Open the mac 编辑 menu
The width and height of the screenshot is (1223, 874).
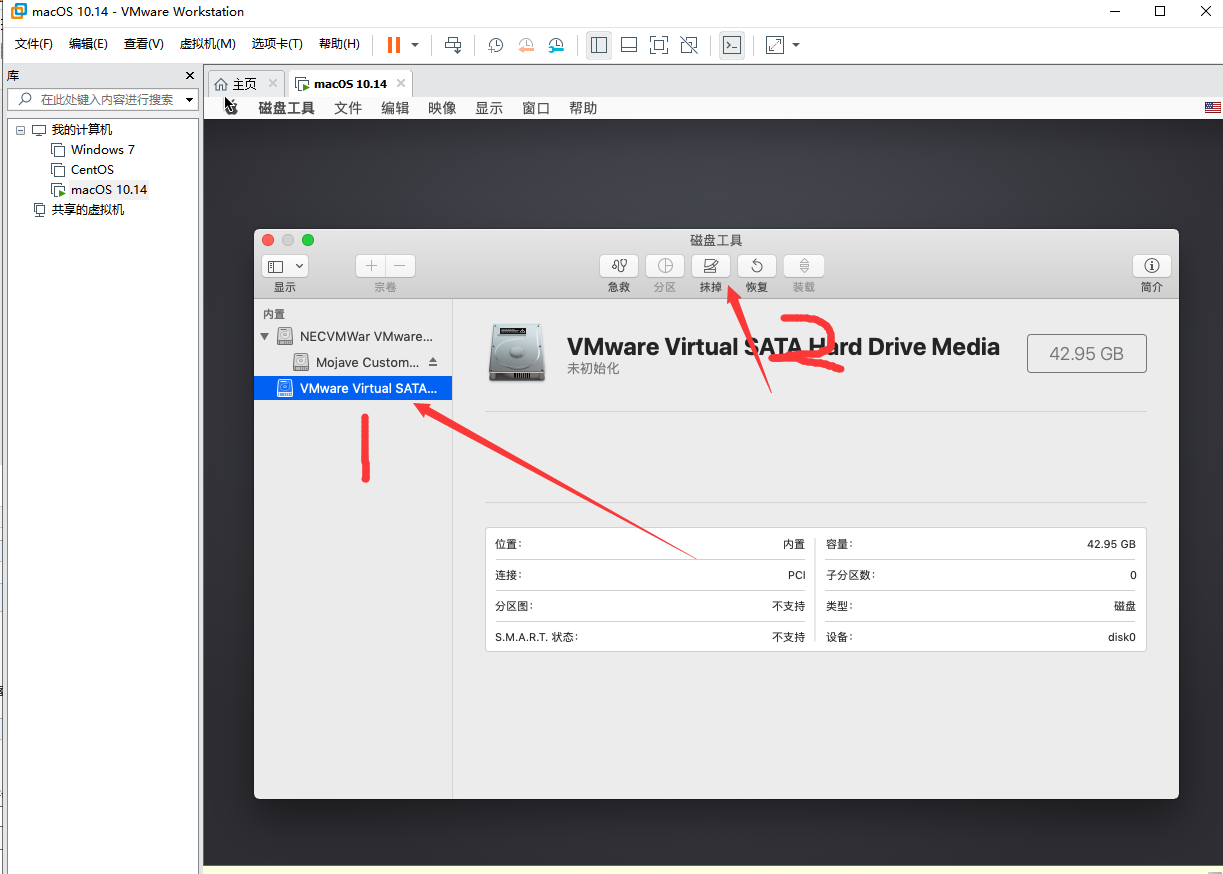[x=395, y=108]
